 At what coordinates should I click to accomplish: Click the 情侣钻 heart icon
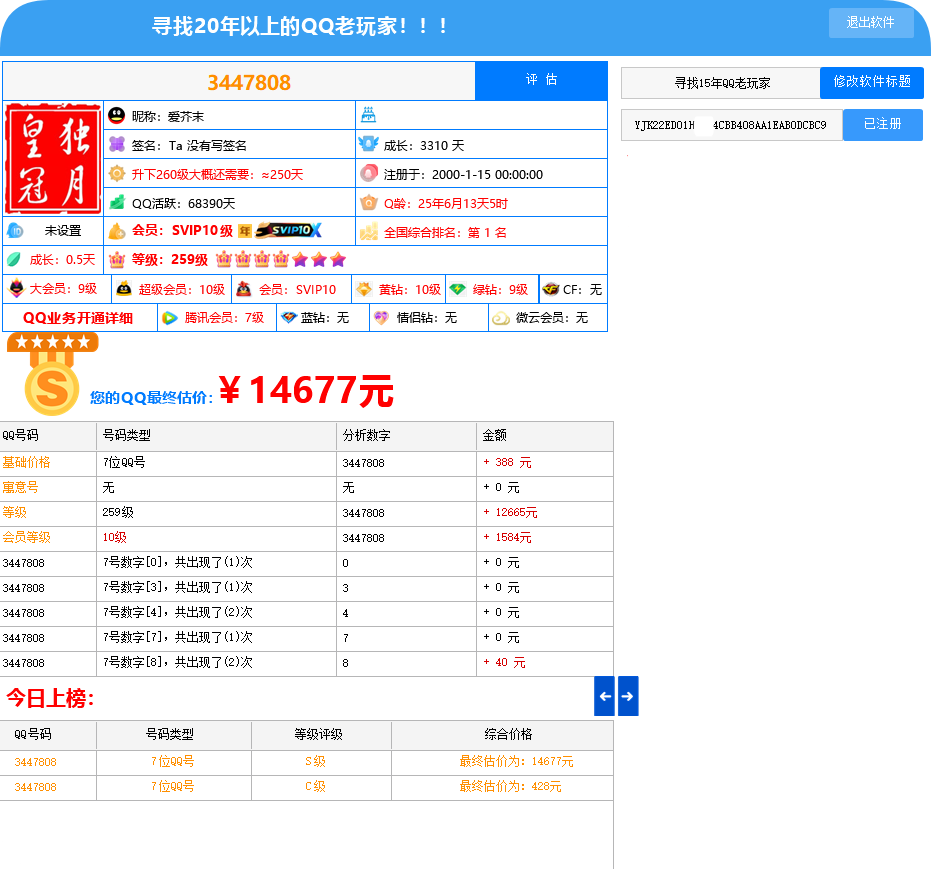coord(381,318)
